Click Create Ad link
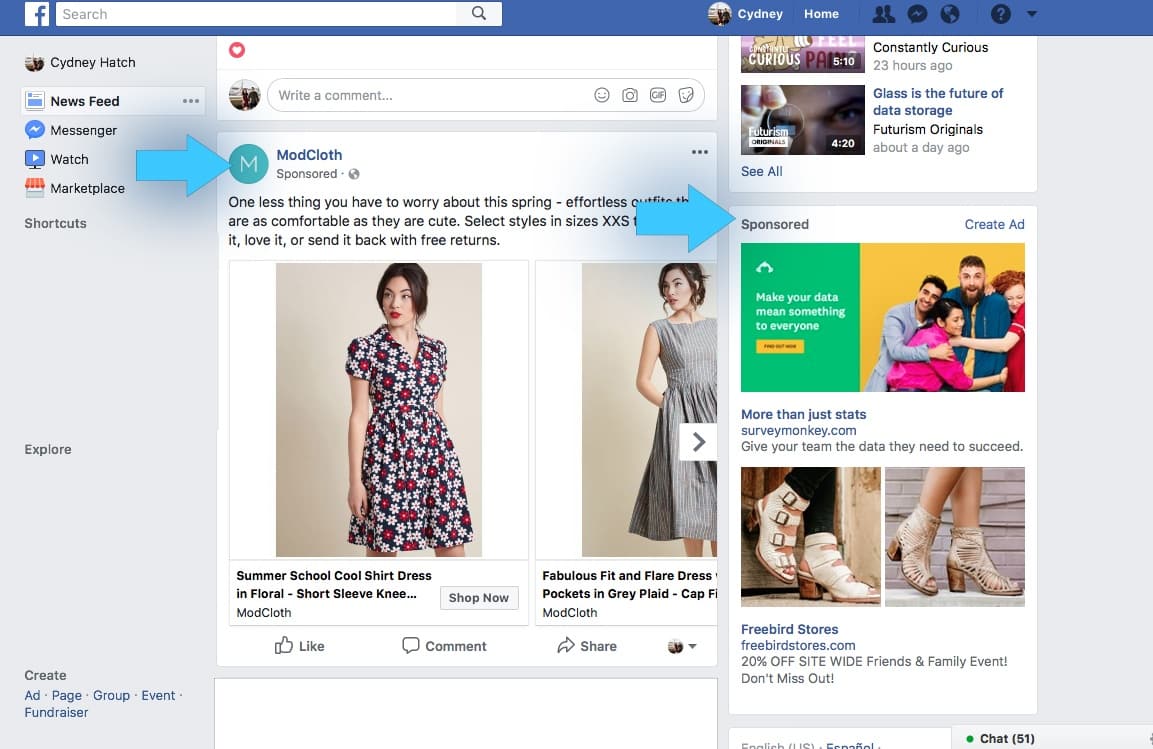Screen dimensions: 1153x749 point(994,224)
